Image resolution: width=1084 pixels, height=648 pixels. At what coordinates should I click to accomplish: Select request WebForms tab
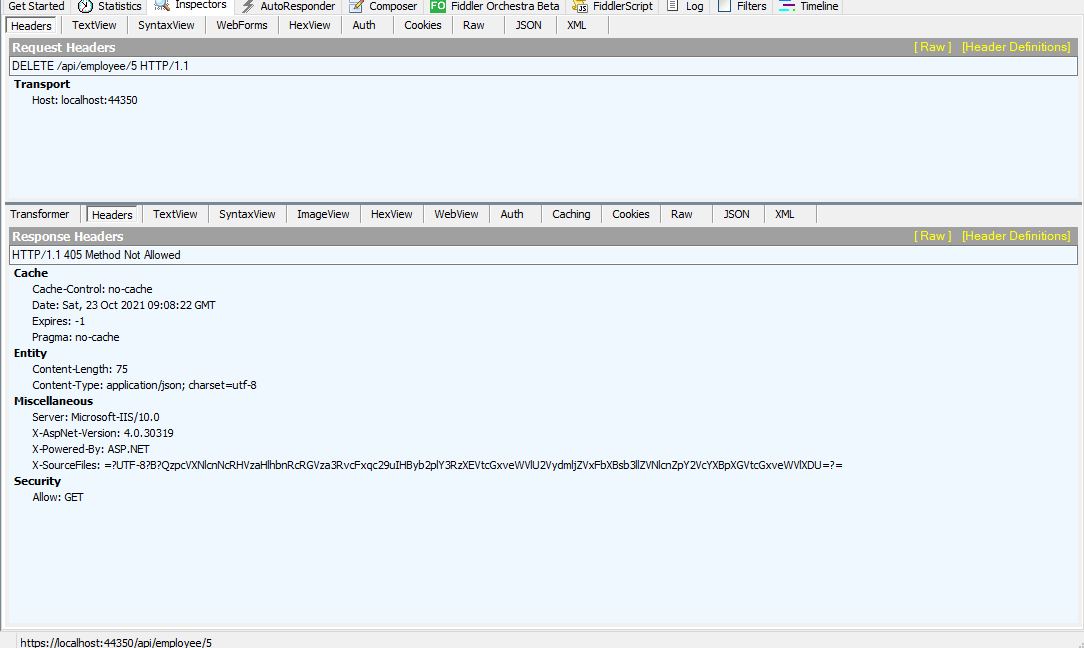click(x=241, y=25)
